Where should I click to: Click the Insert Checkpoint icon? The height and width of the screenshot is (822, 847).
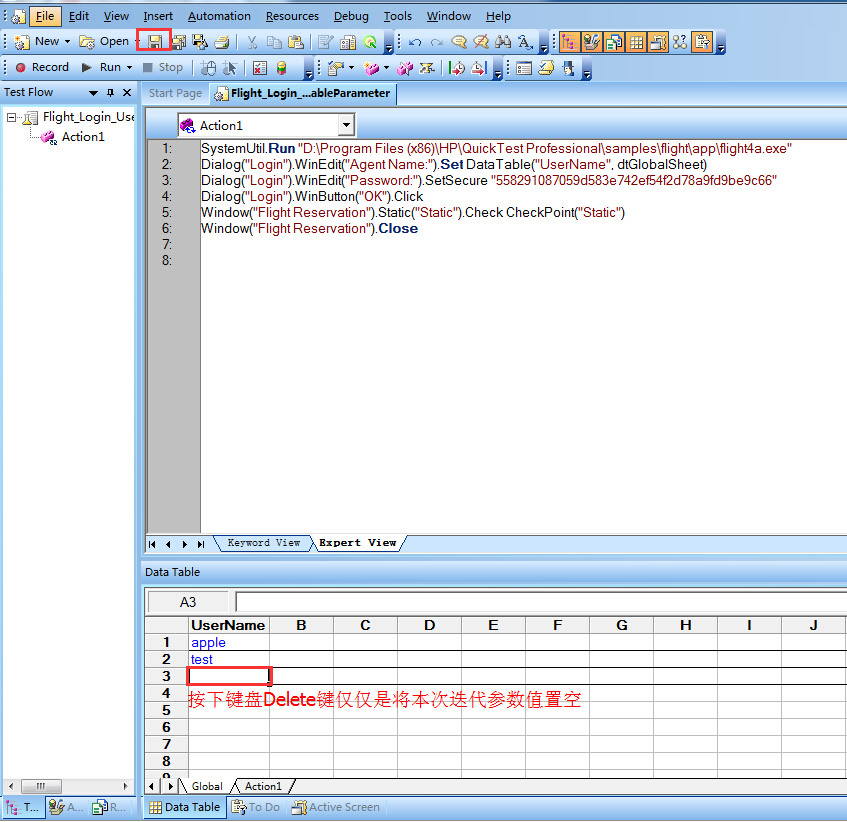(335, 68)
